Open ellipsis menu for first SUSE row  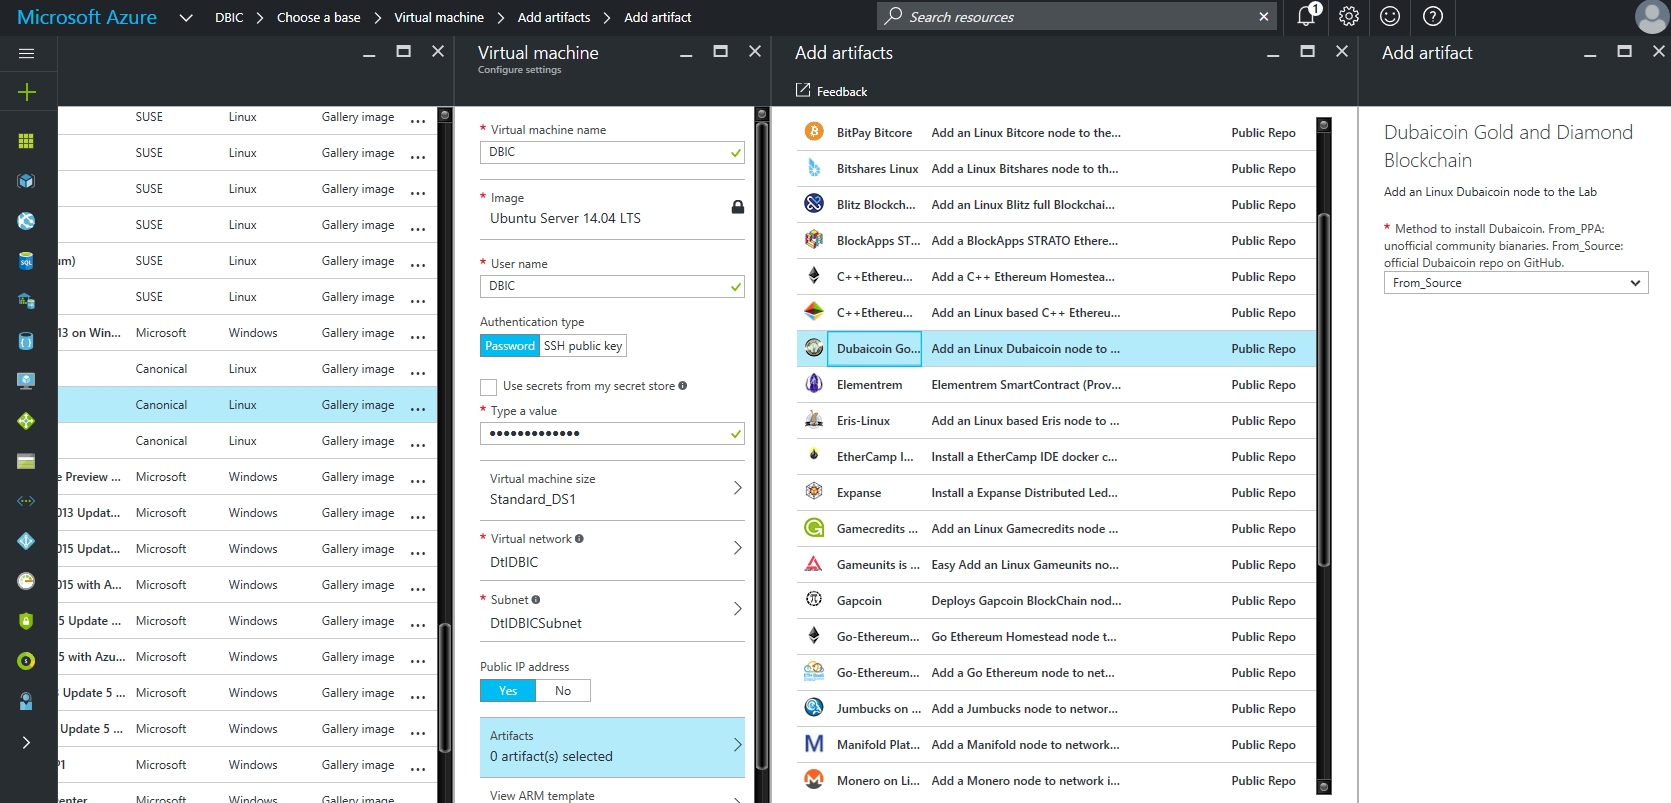(x=418, y=119)
